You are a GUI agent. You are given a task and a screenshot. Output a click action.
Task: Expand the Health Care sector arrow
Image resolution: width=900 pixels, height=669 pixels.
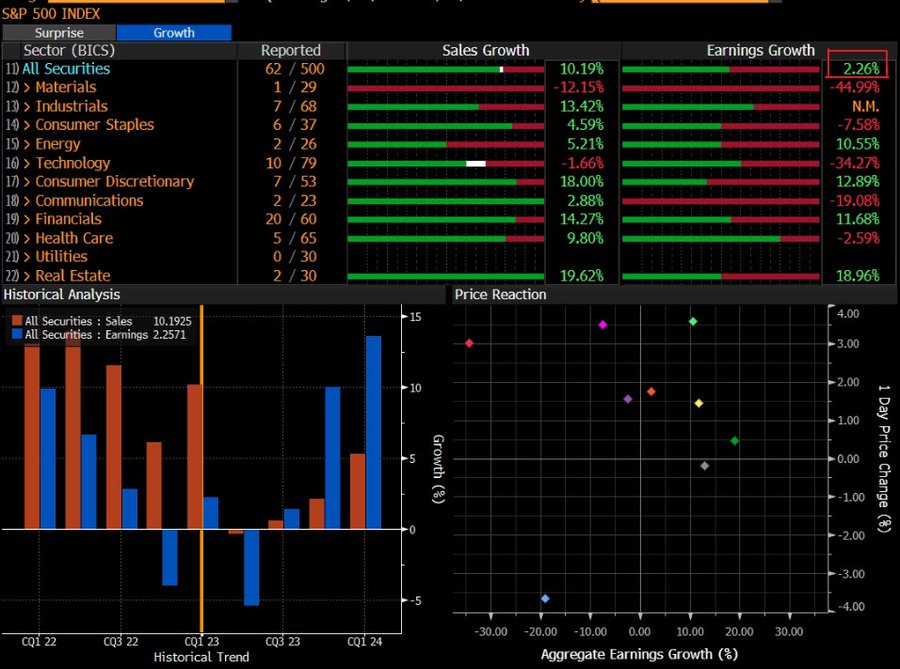pos(27,238)
